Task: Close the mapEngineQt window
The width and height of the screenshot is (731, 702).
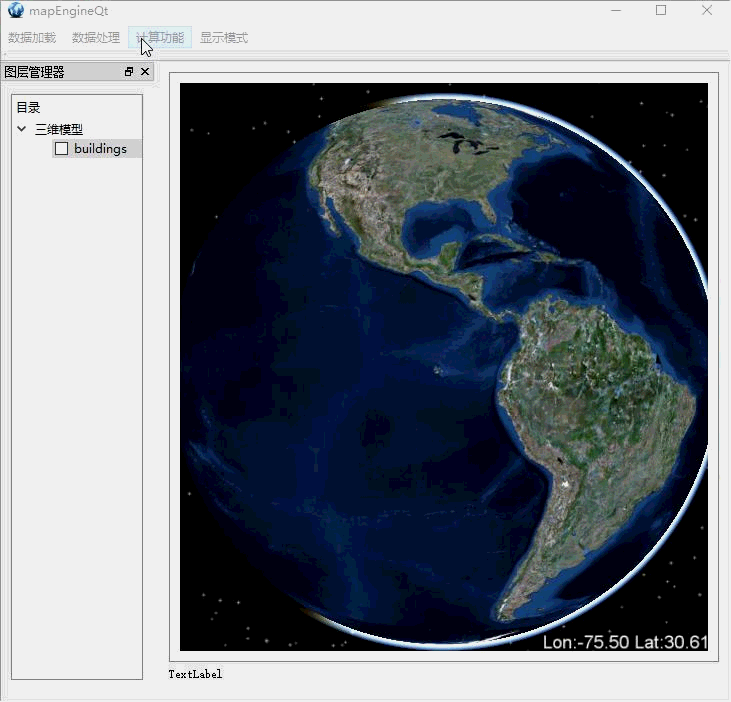Action: (707, 10)
